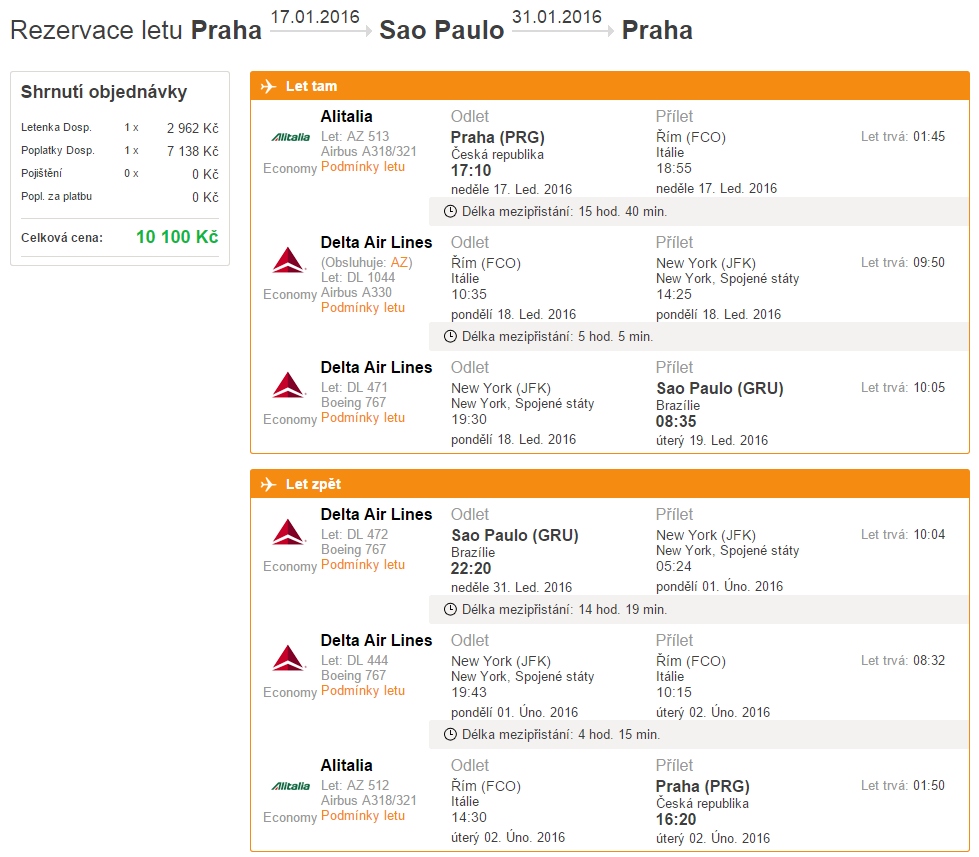The width and height of the screenshot is (979, 857).
Task: Click the departure time 22:20
Action: (471, 569)
